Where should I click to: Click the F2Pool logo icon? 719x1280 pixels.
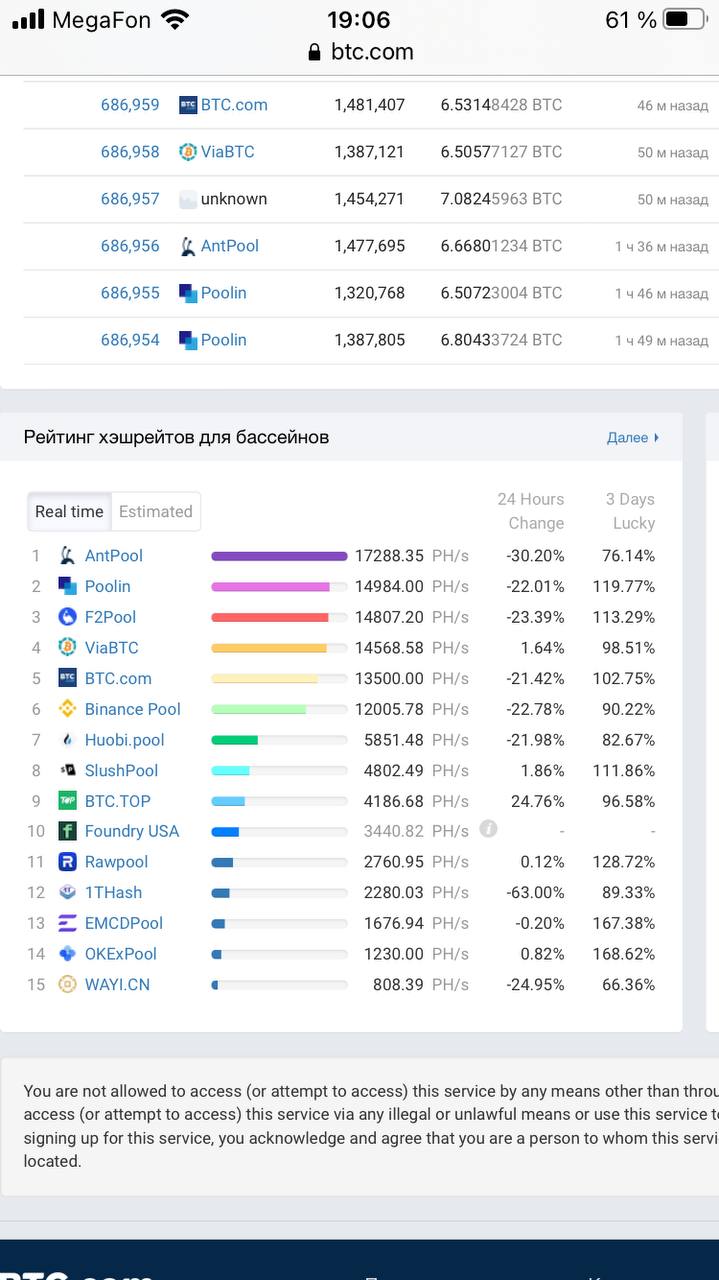pos(67,617)
